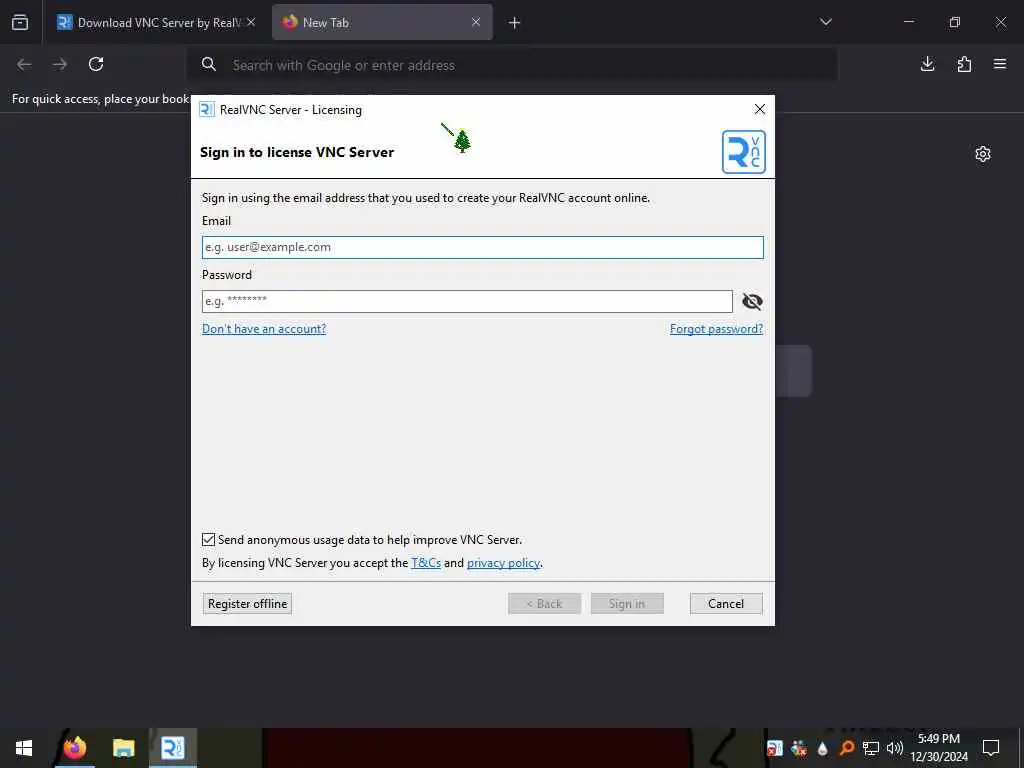1024x768 pixels.
Task: Open the privacy policy link
Action: click(x=503, y=562)
